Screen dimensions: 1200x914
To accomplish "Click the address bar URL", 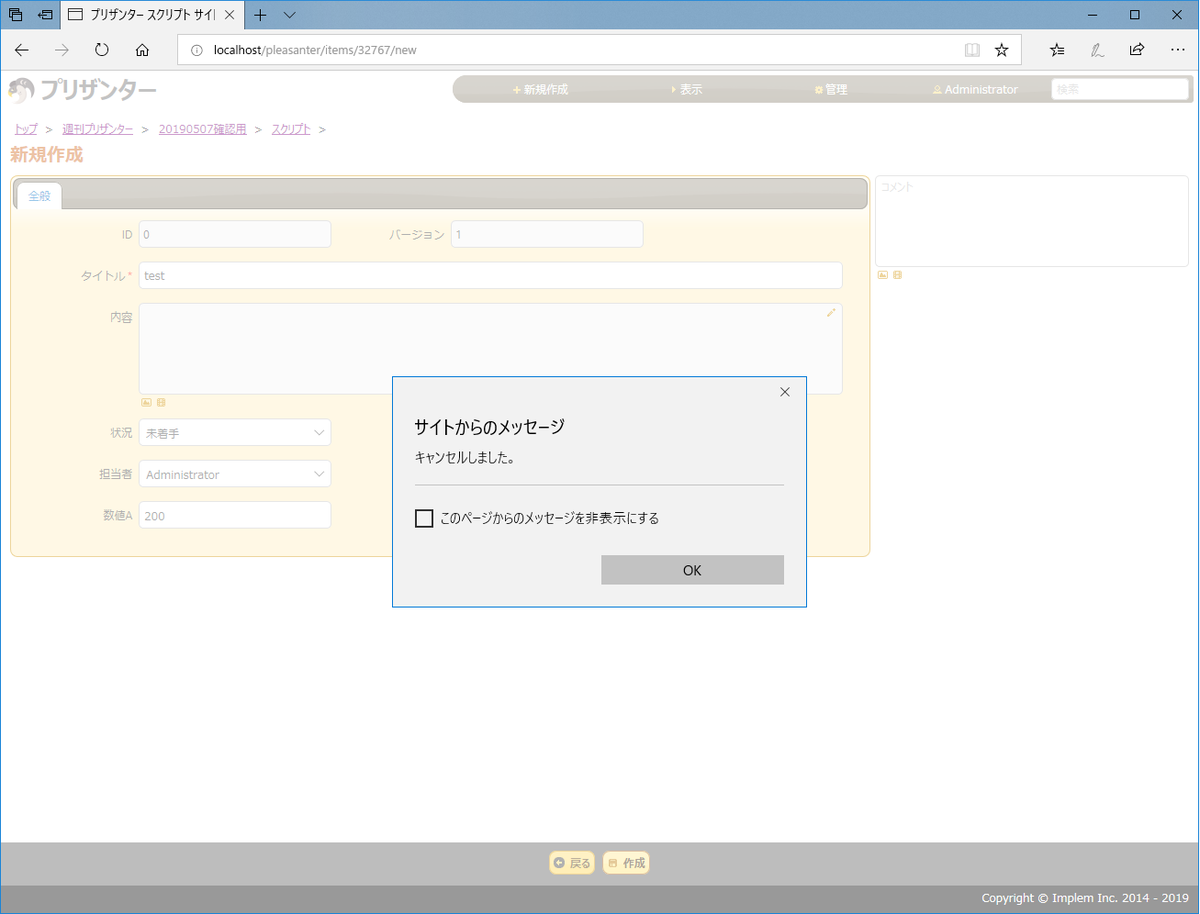I will (315, 50).
